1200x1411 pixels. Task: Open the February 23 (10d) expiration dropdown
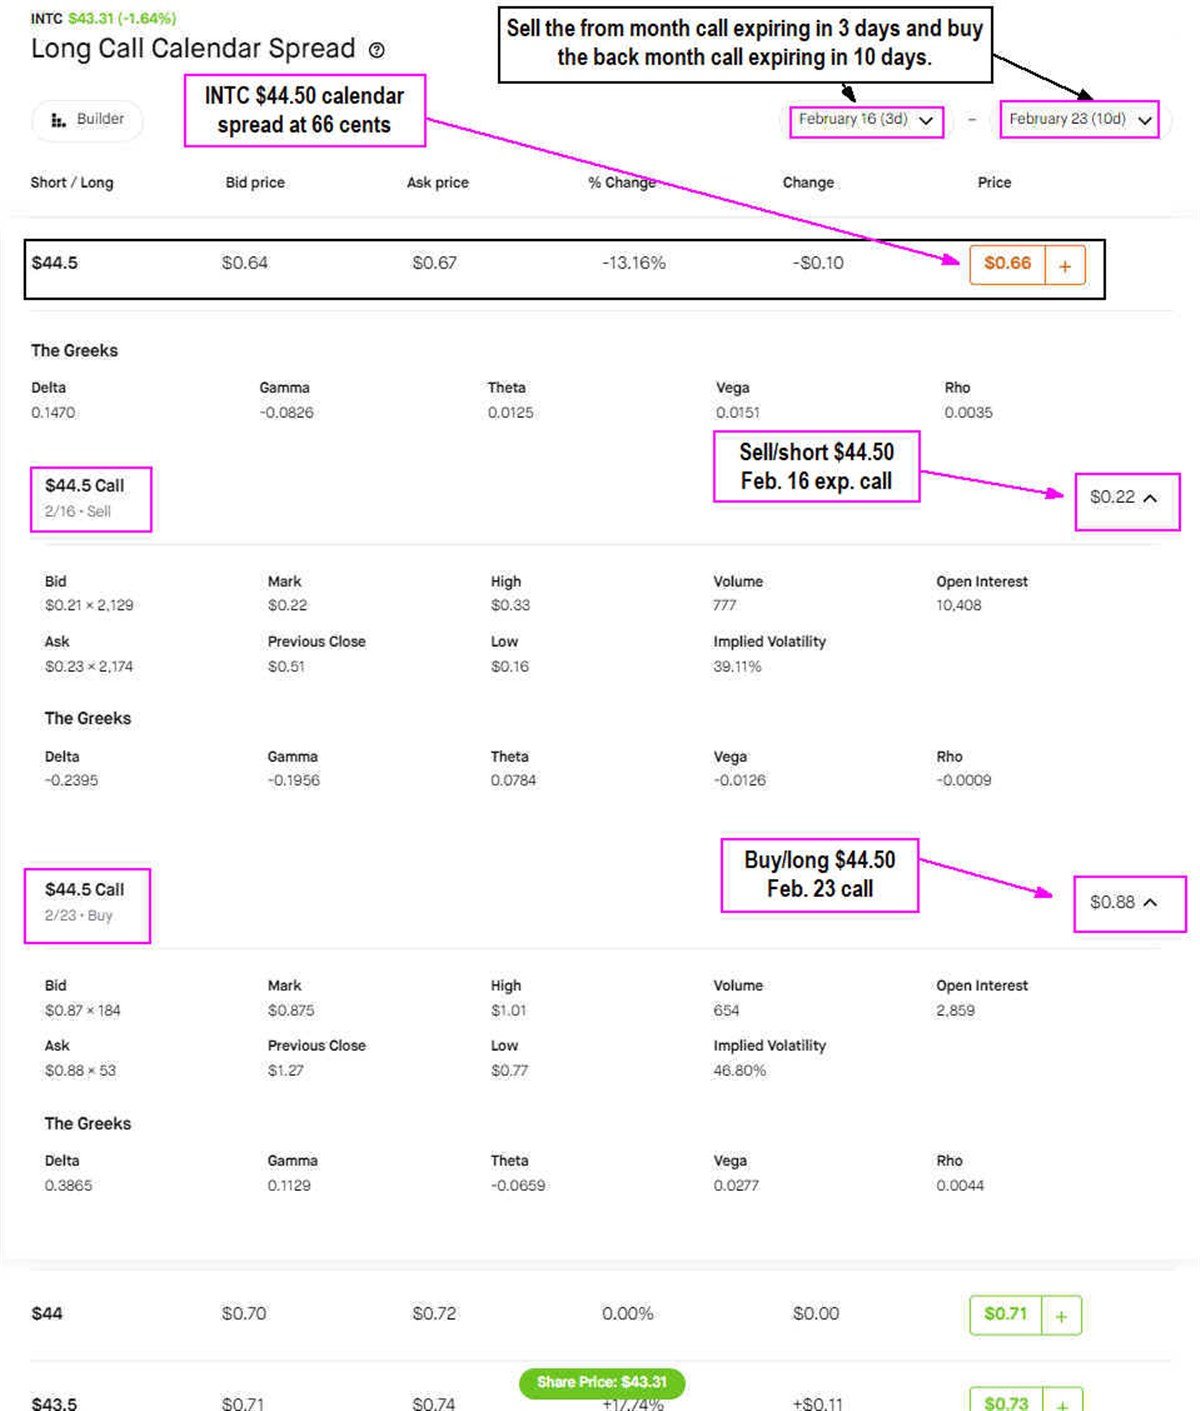[x=1080, y=120]
